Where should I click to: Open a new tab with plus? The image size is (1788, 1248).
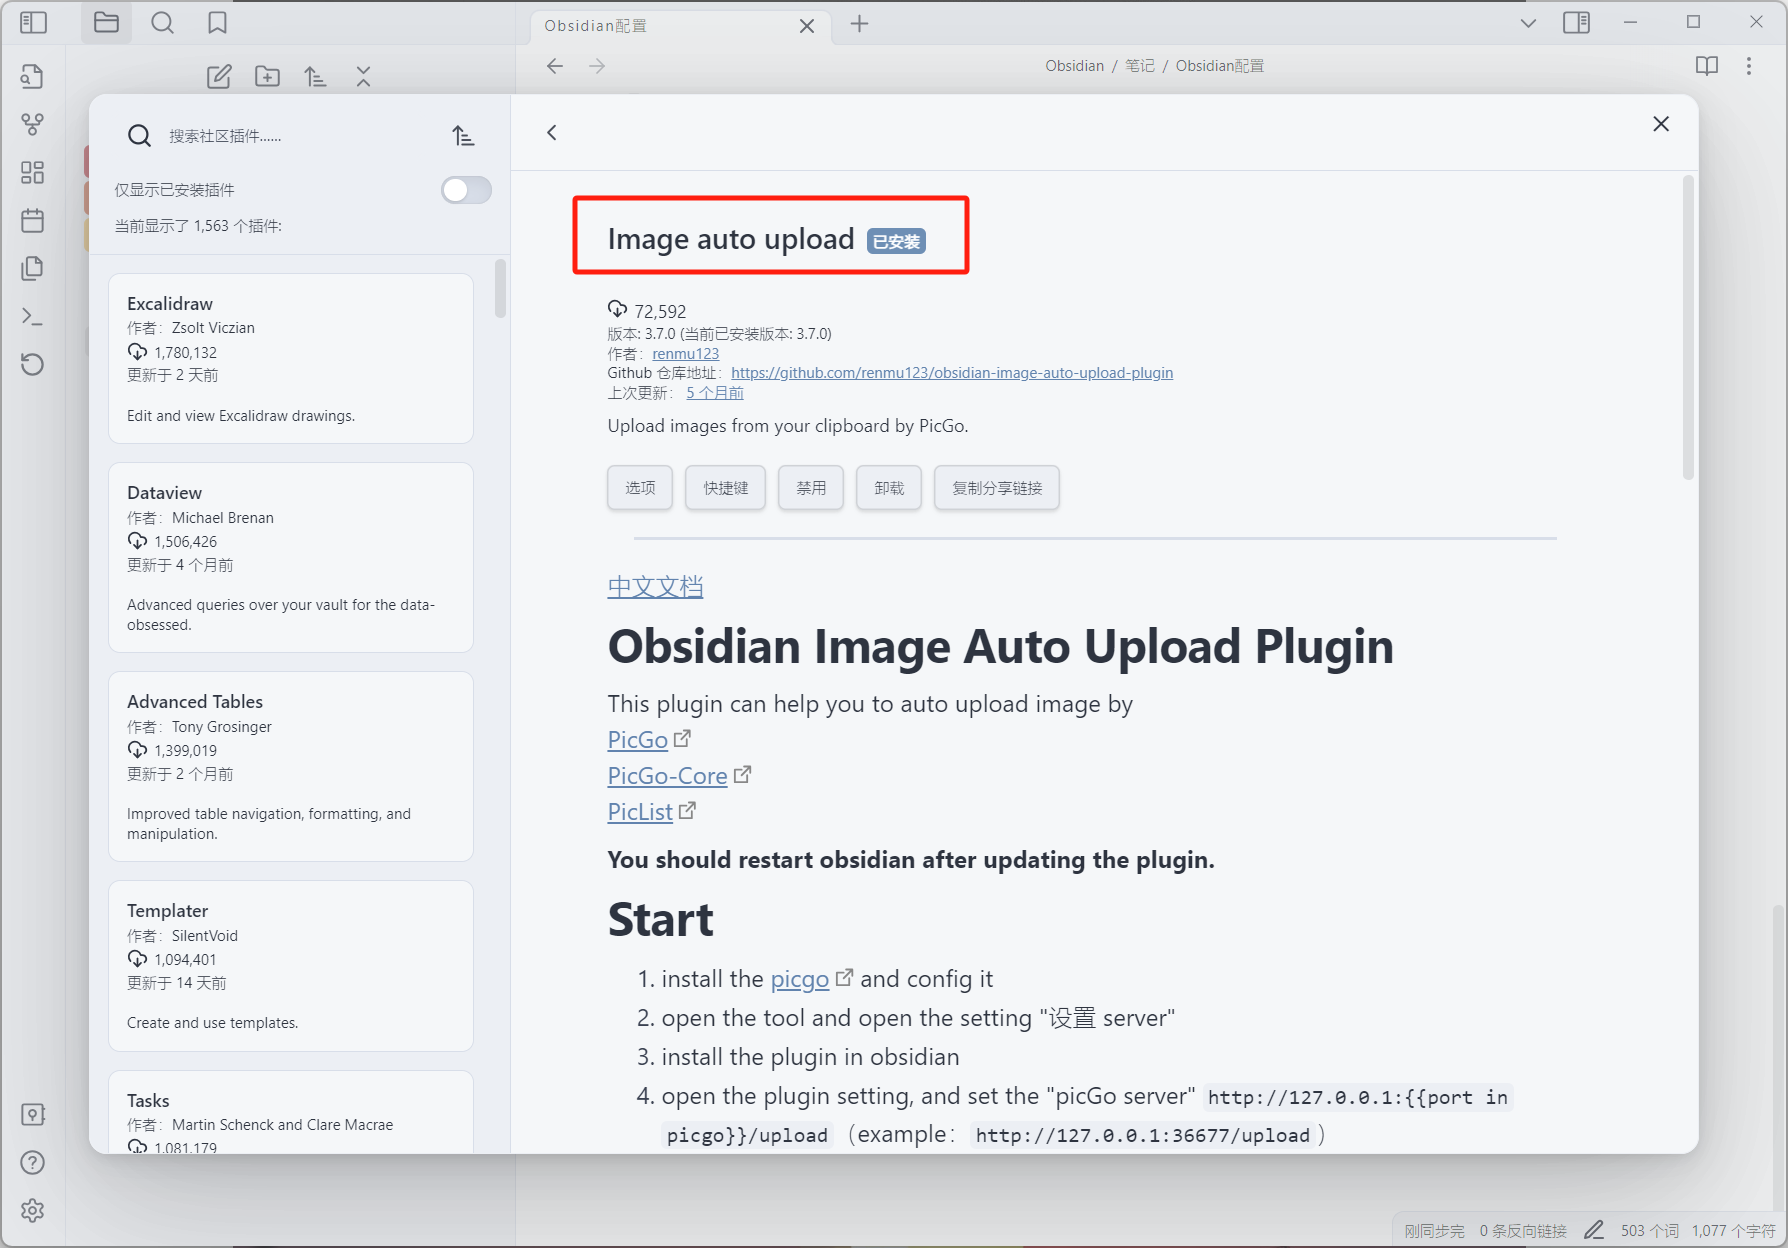859,24
